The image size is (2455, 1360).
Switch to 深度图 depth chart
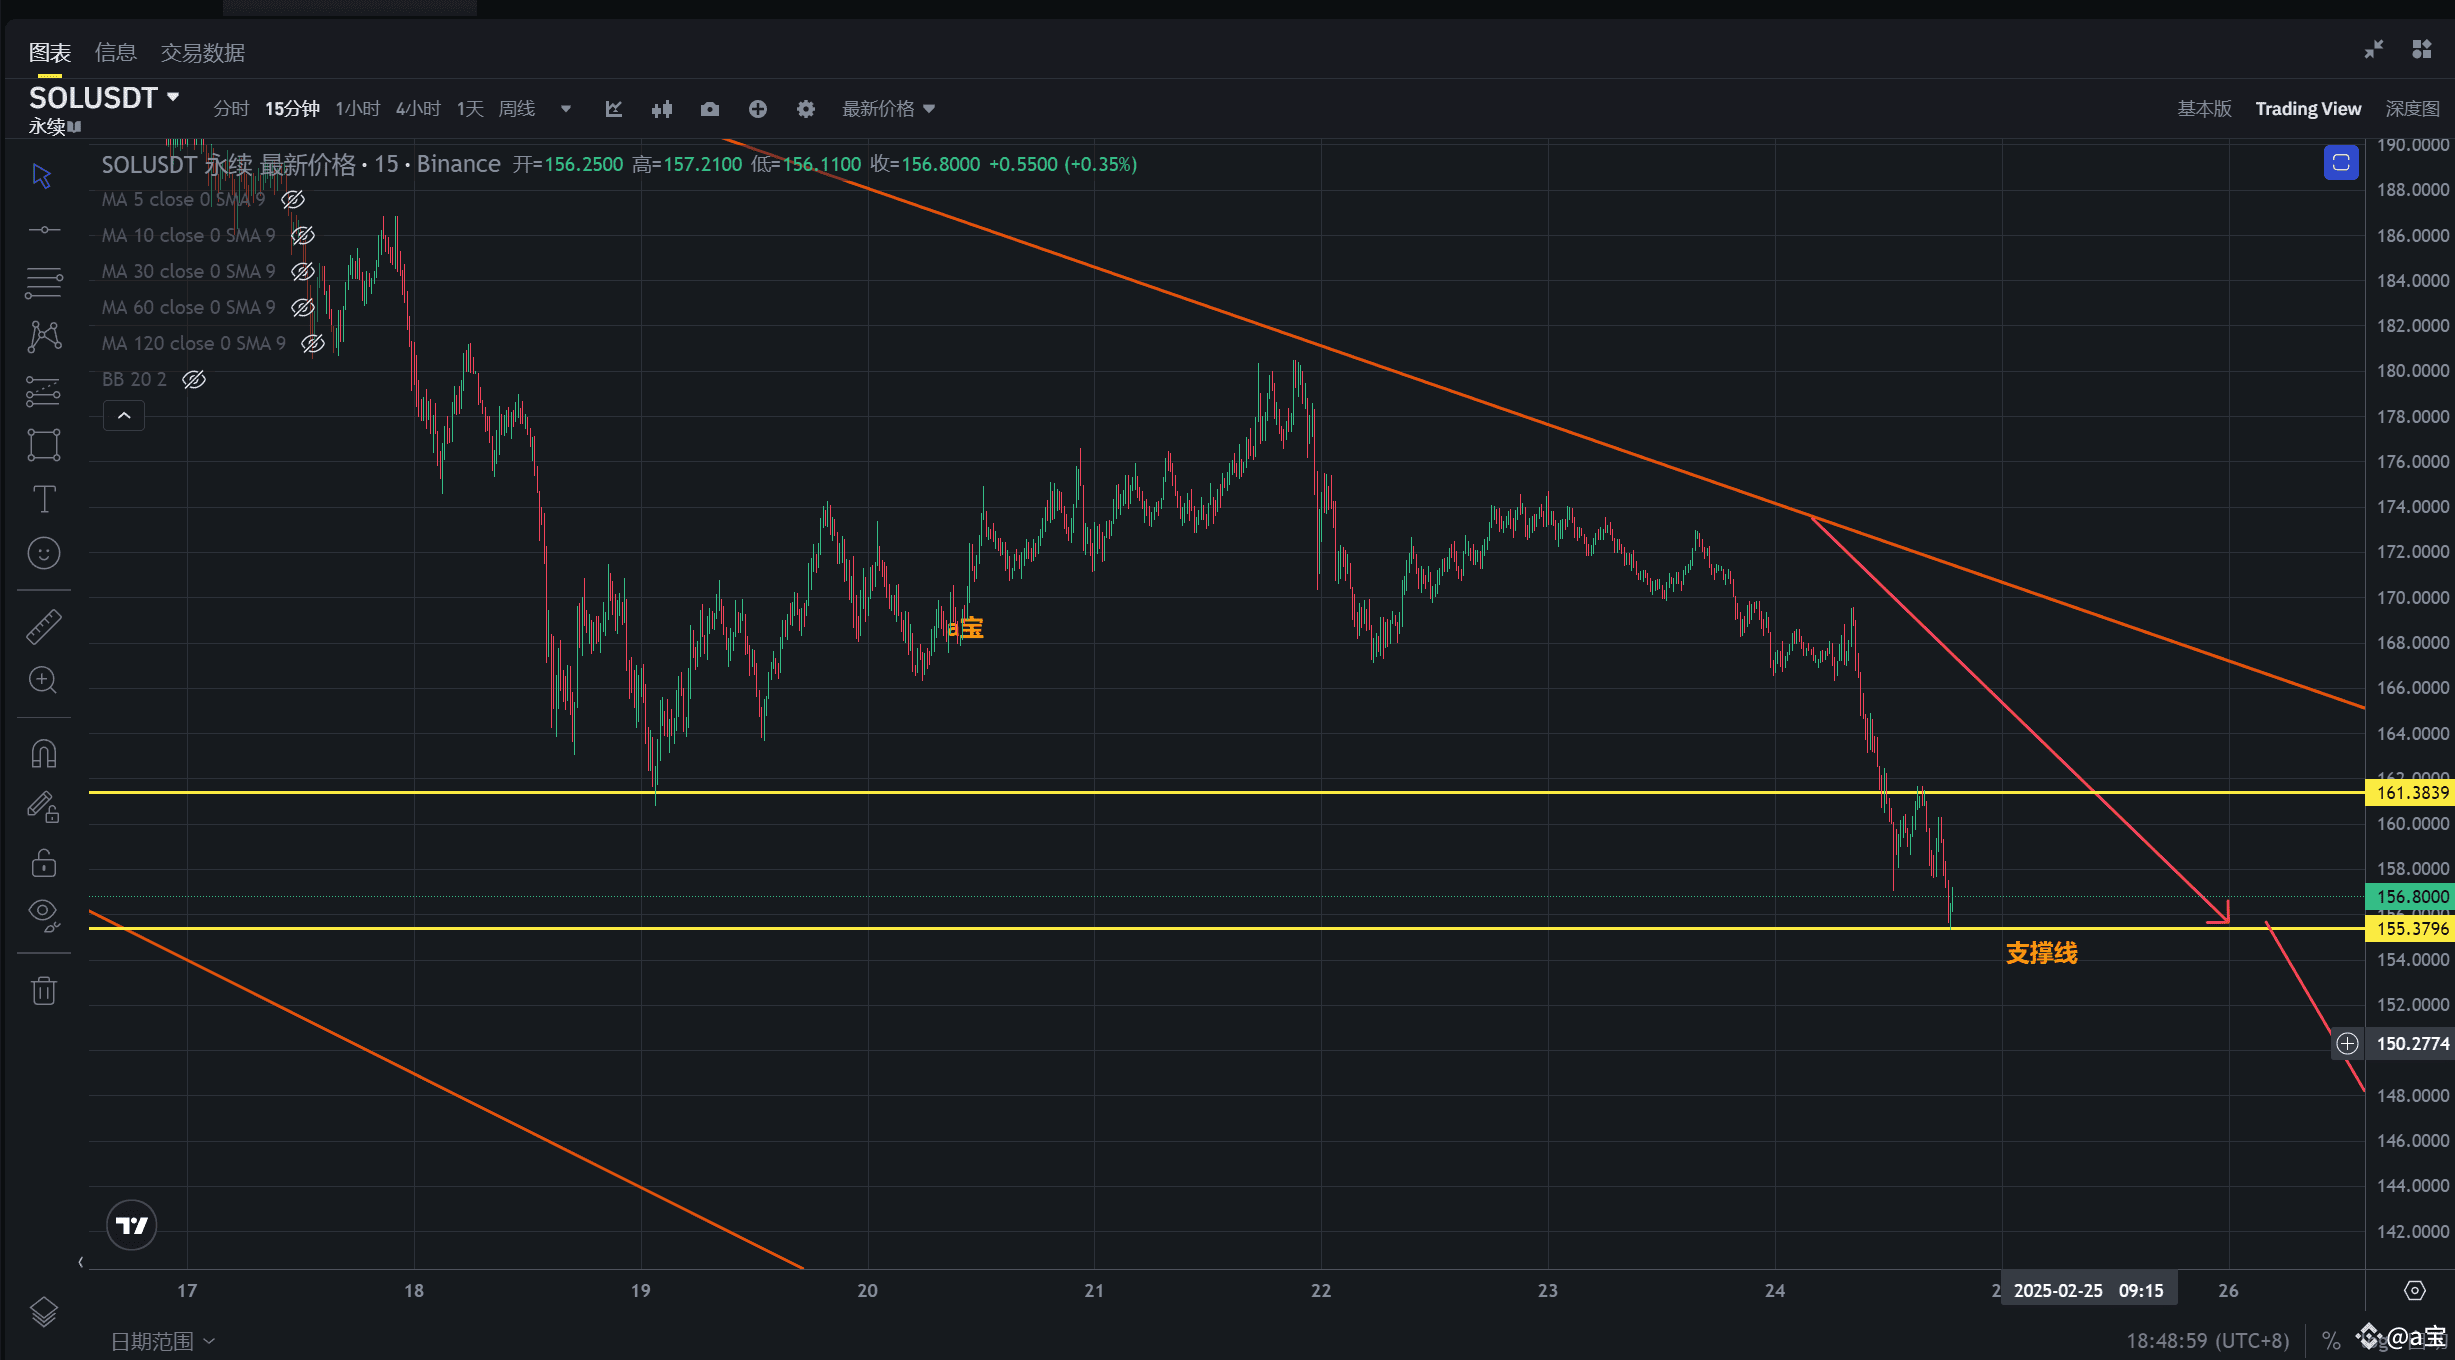pos(2412,109)
